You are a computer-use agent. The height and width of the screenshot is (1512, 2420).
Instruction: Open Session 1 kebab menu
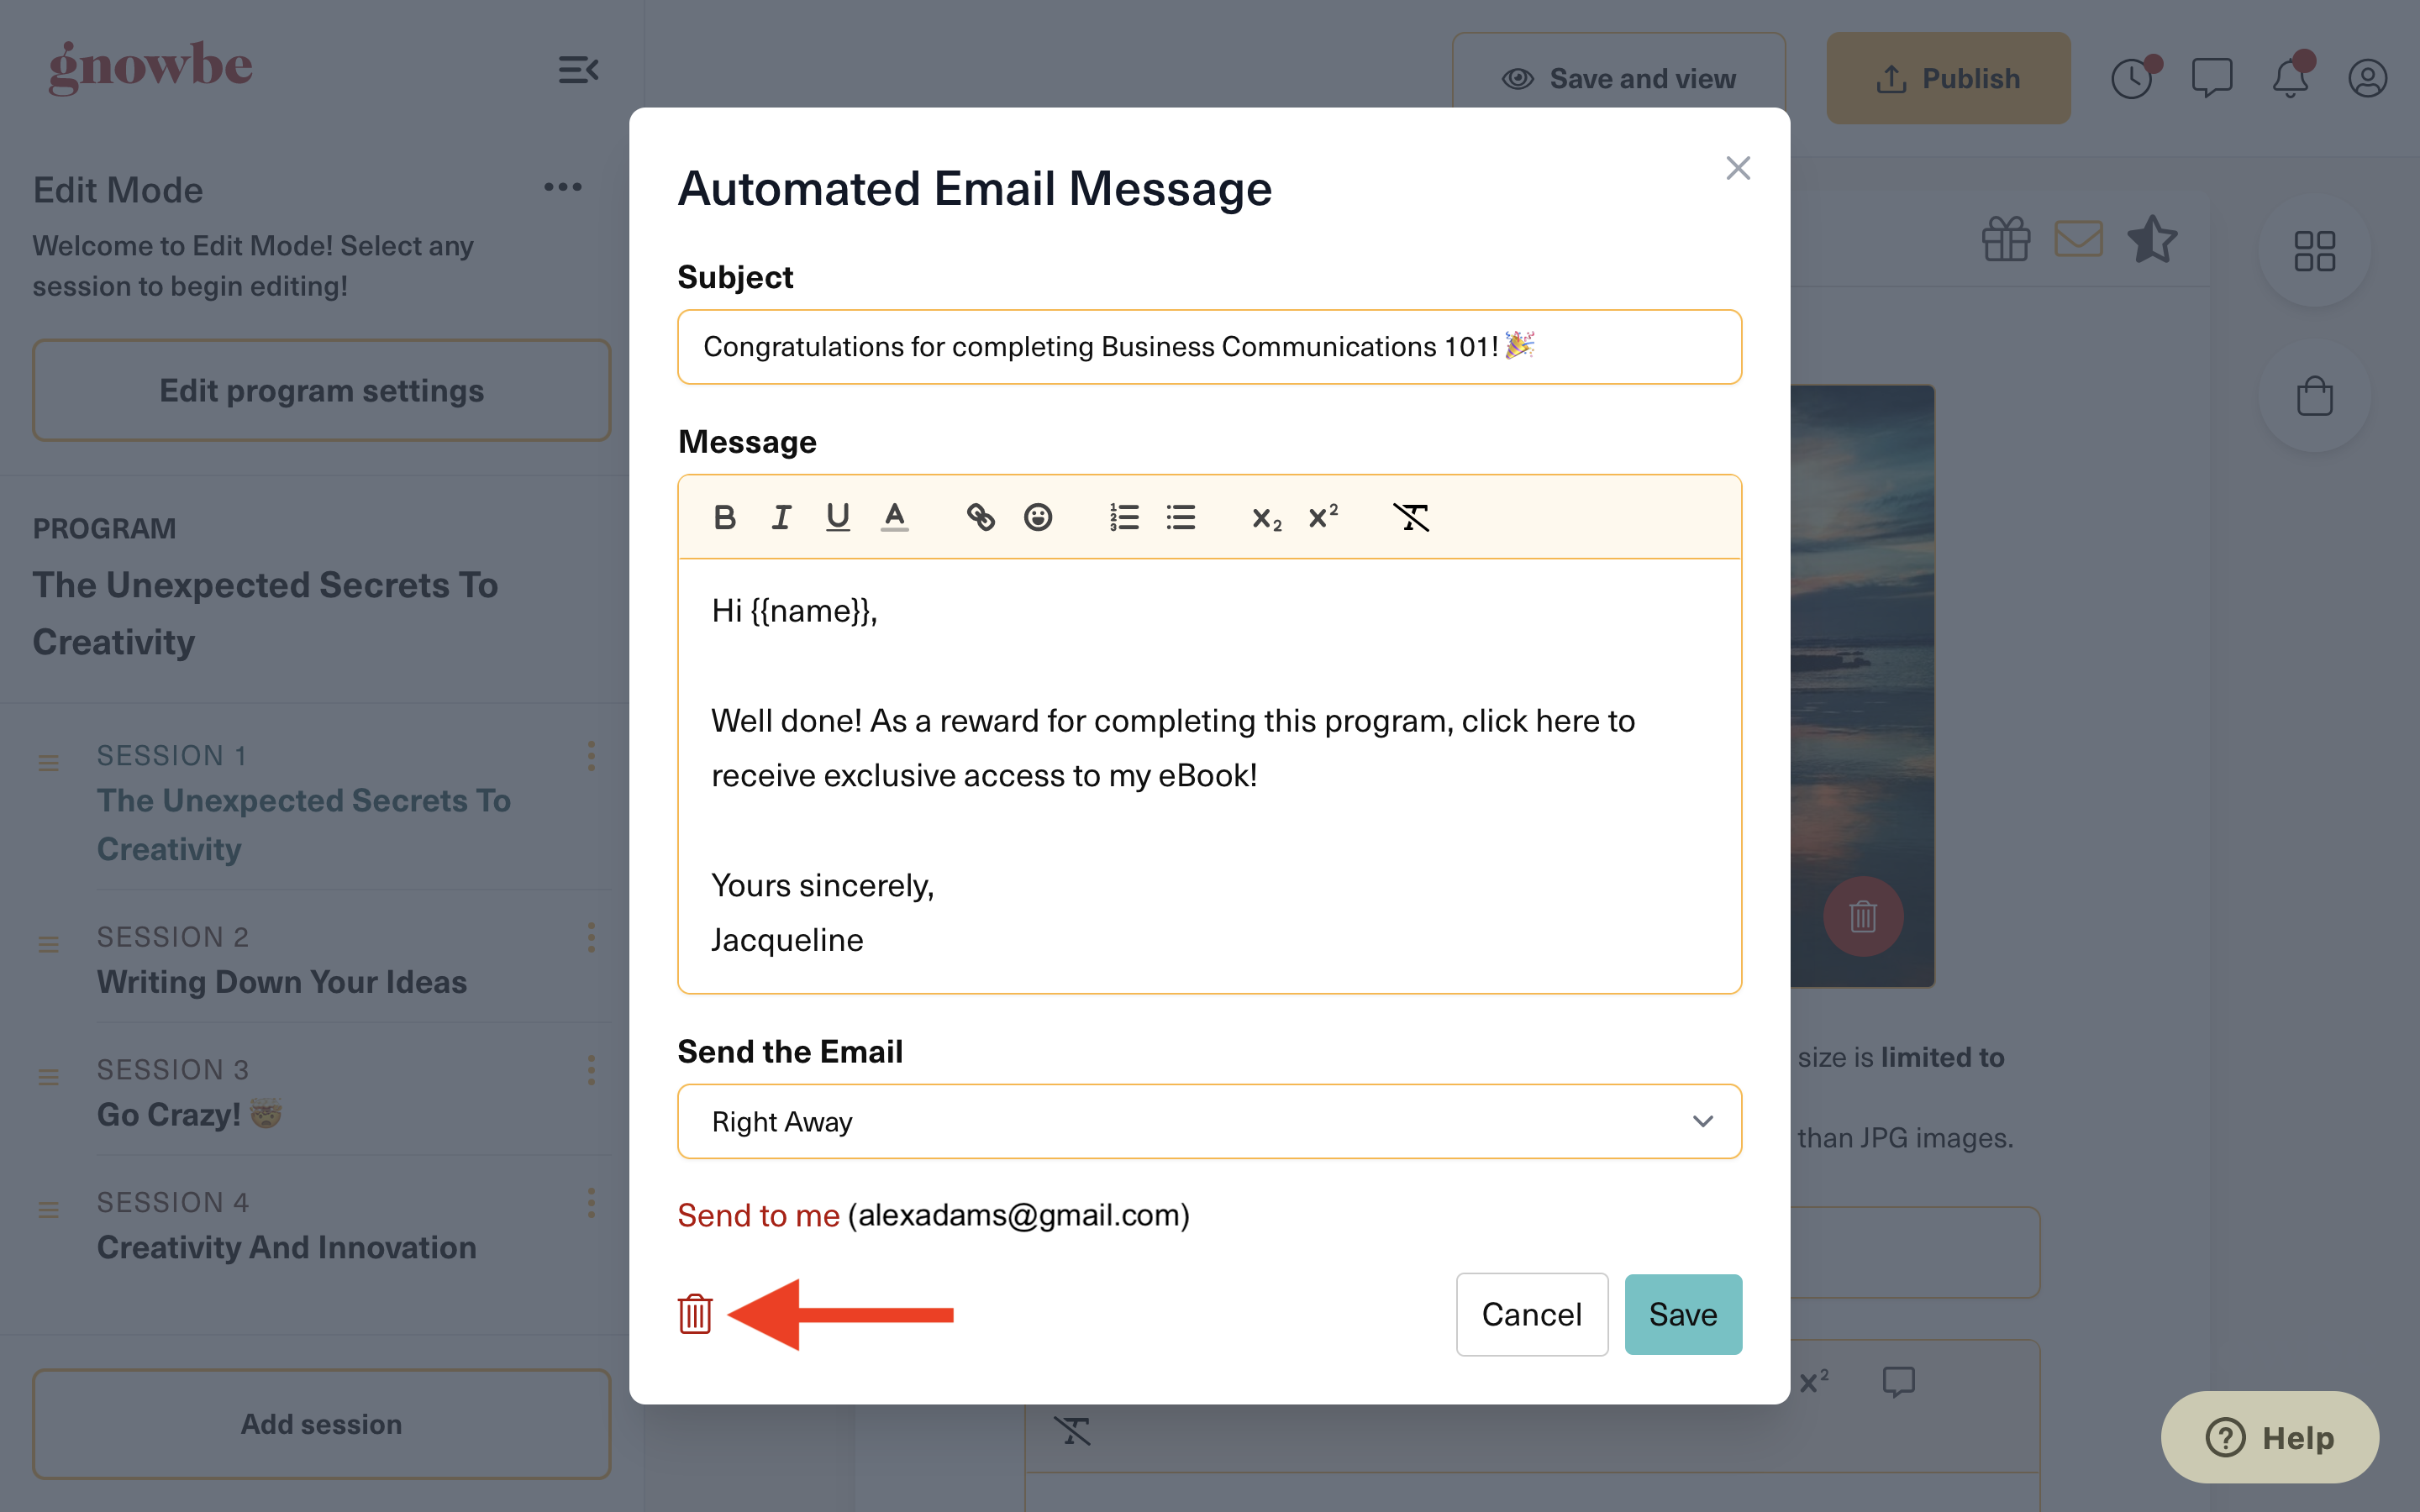591,756
